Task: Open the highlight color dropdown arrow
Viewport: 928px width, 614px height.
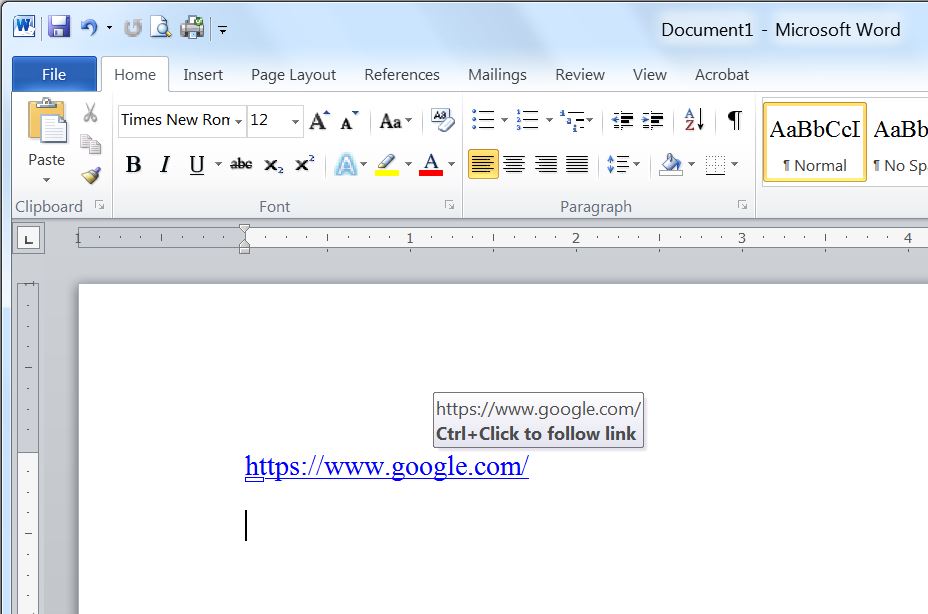Action: (408, 164)
